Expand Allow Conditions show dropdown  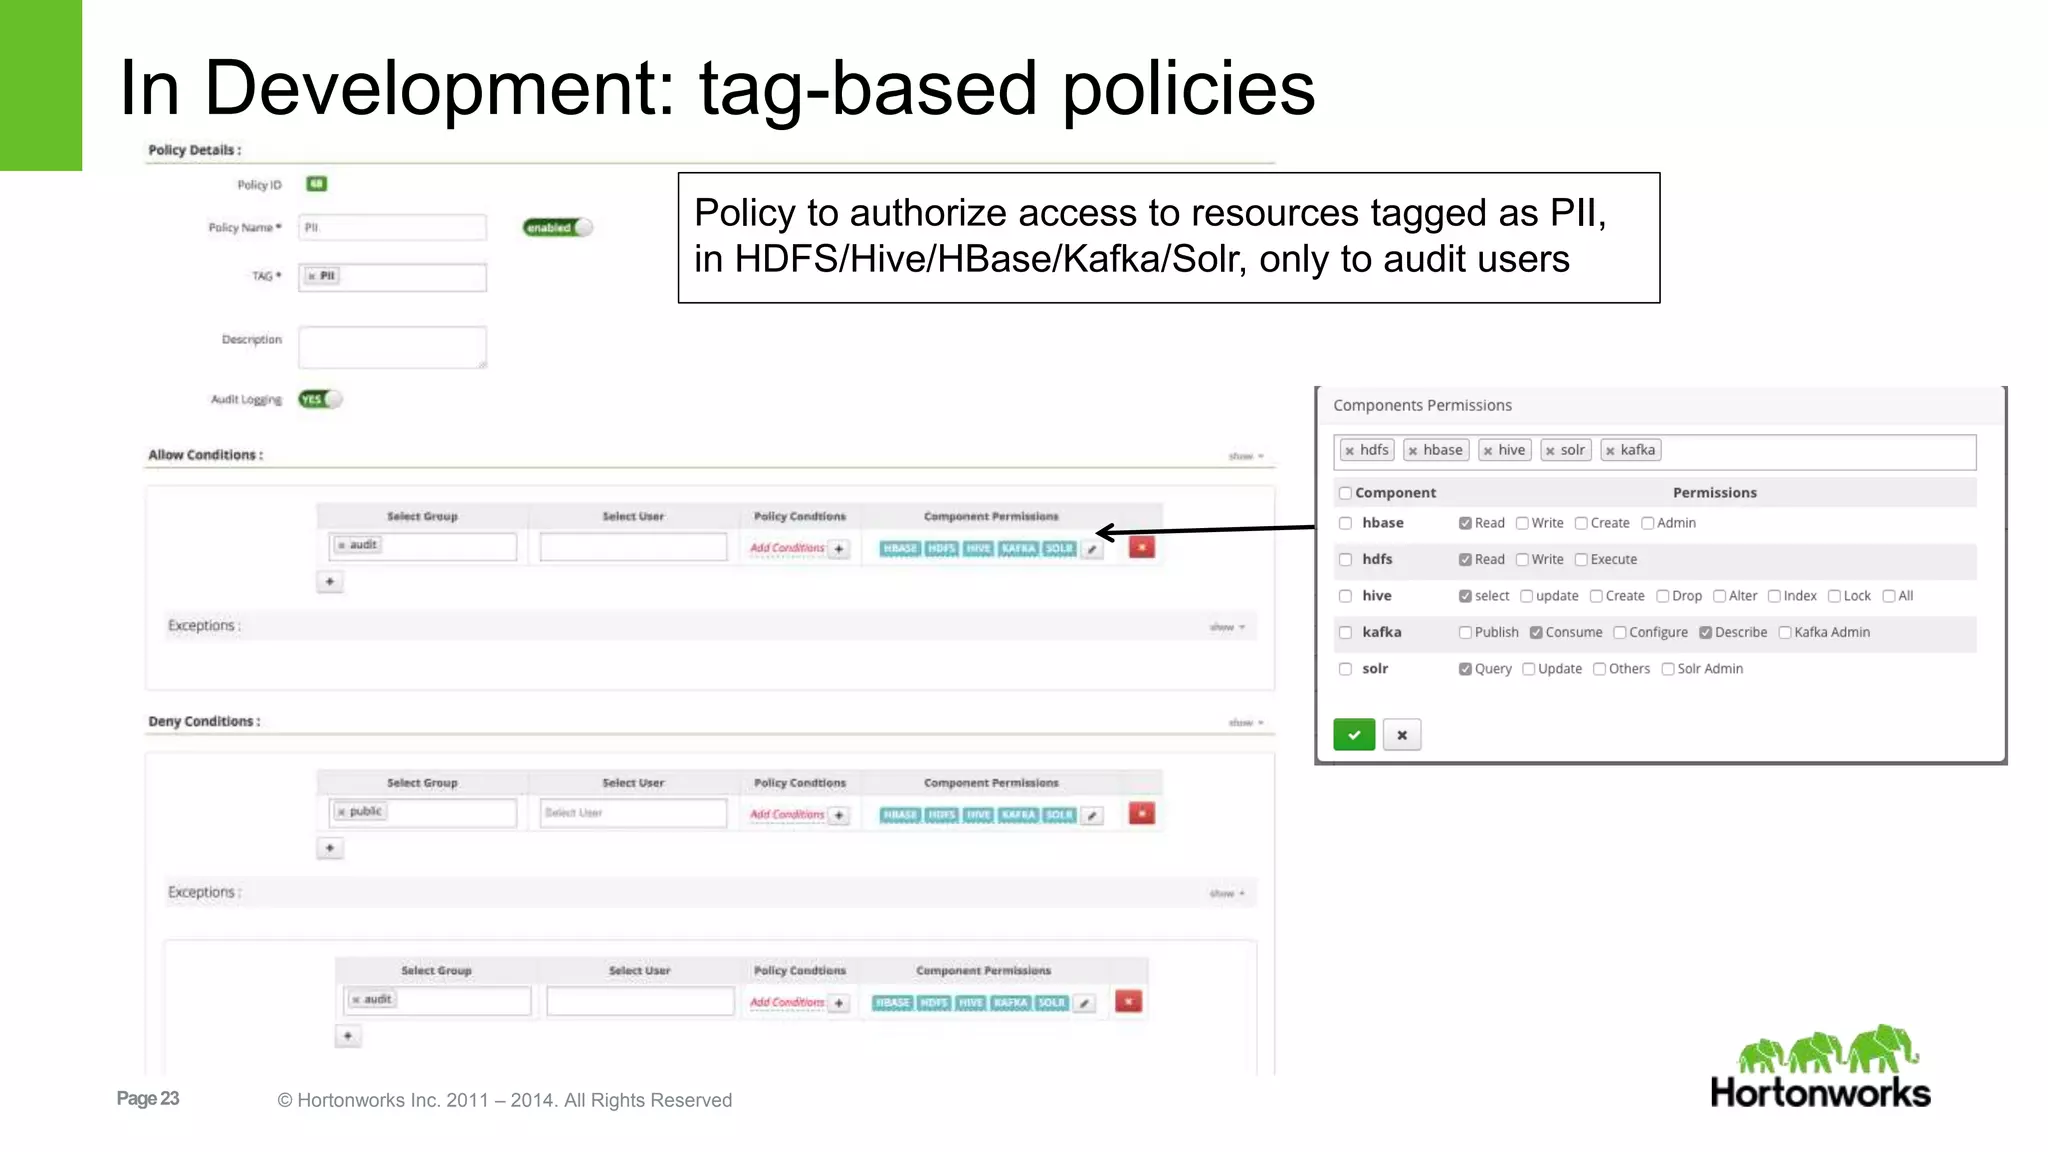[x=1246, y=456]
